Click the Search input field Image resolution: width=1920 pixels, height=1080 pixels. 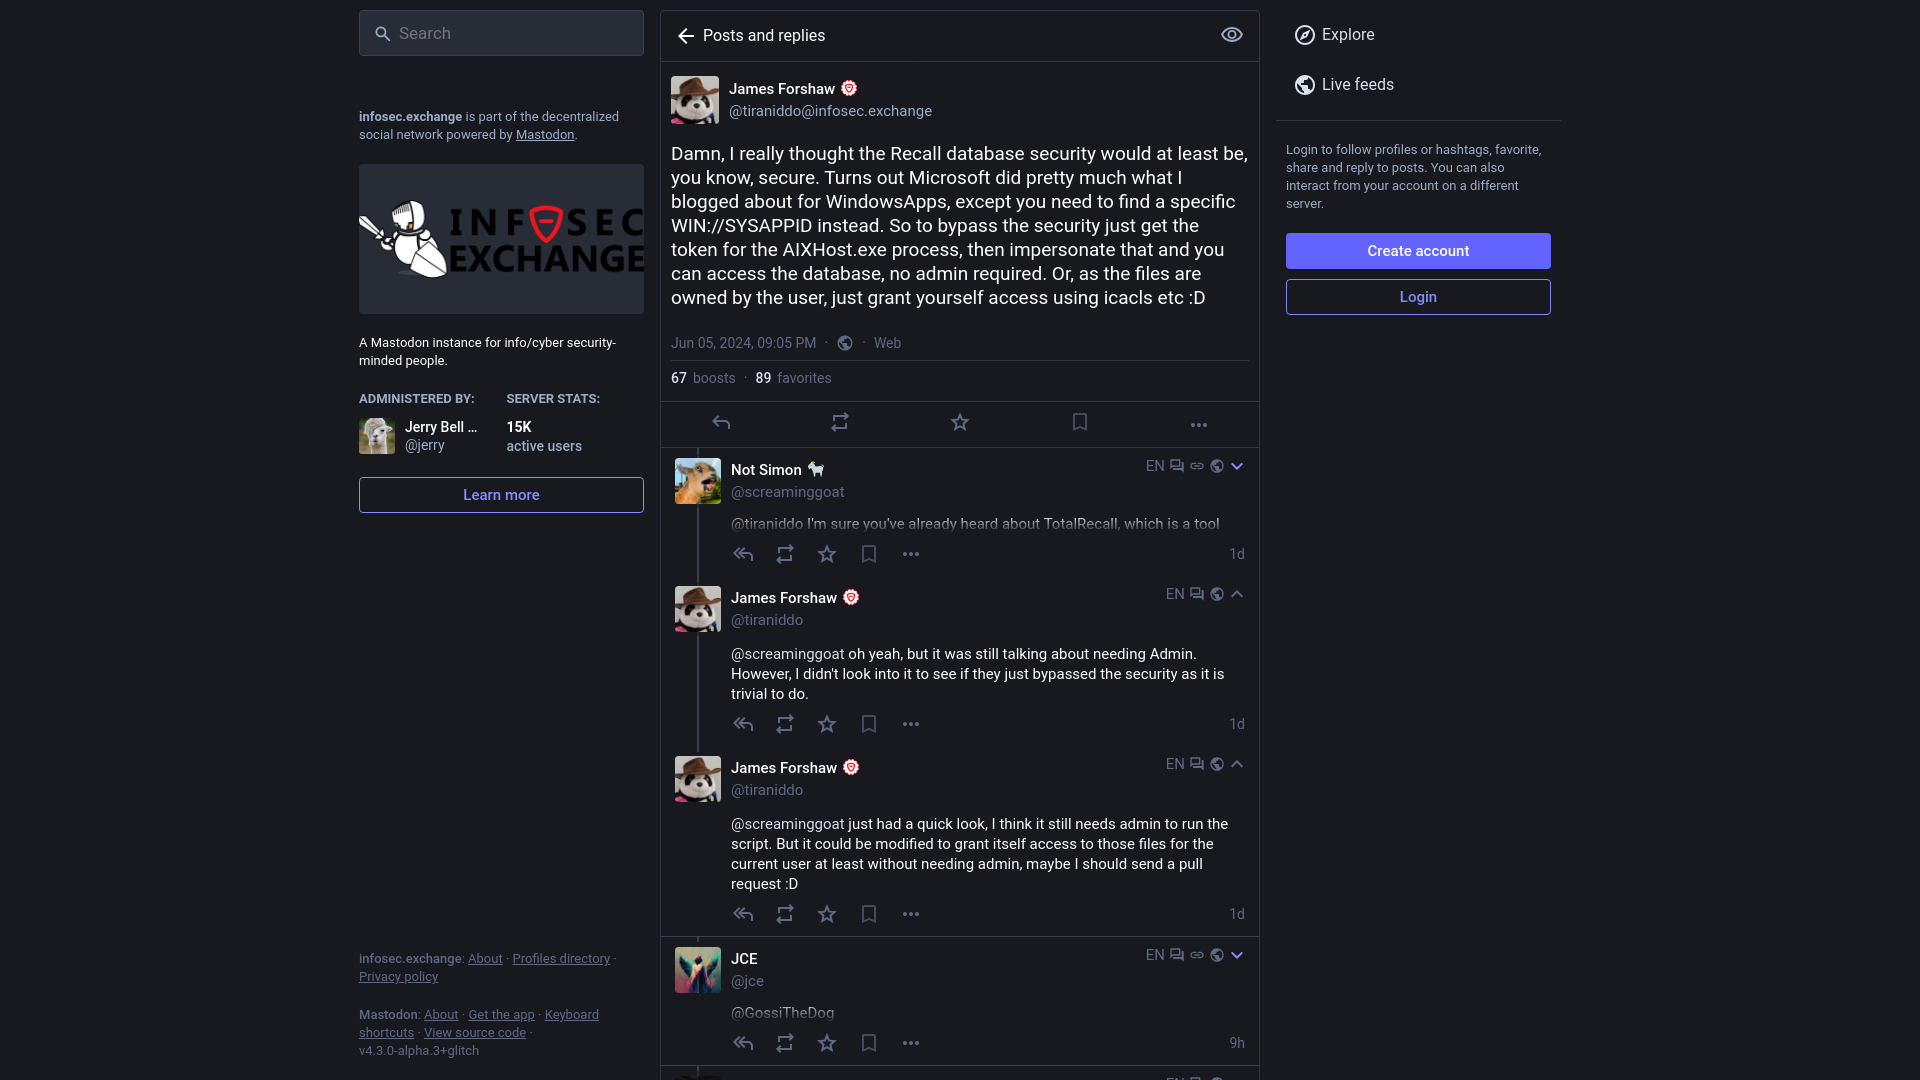pyautogui.click(x=501, y=32)
